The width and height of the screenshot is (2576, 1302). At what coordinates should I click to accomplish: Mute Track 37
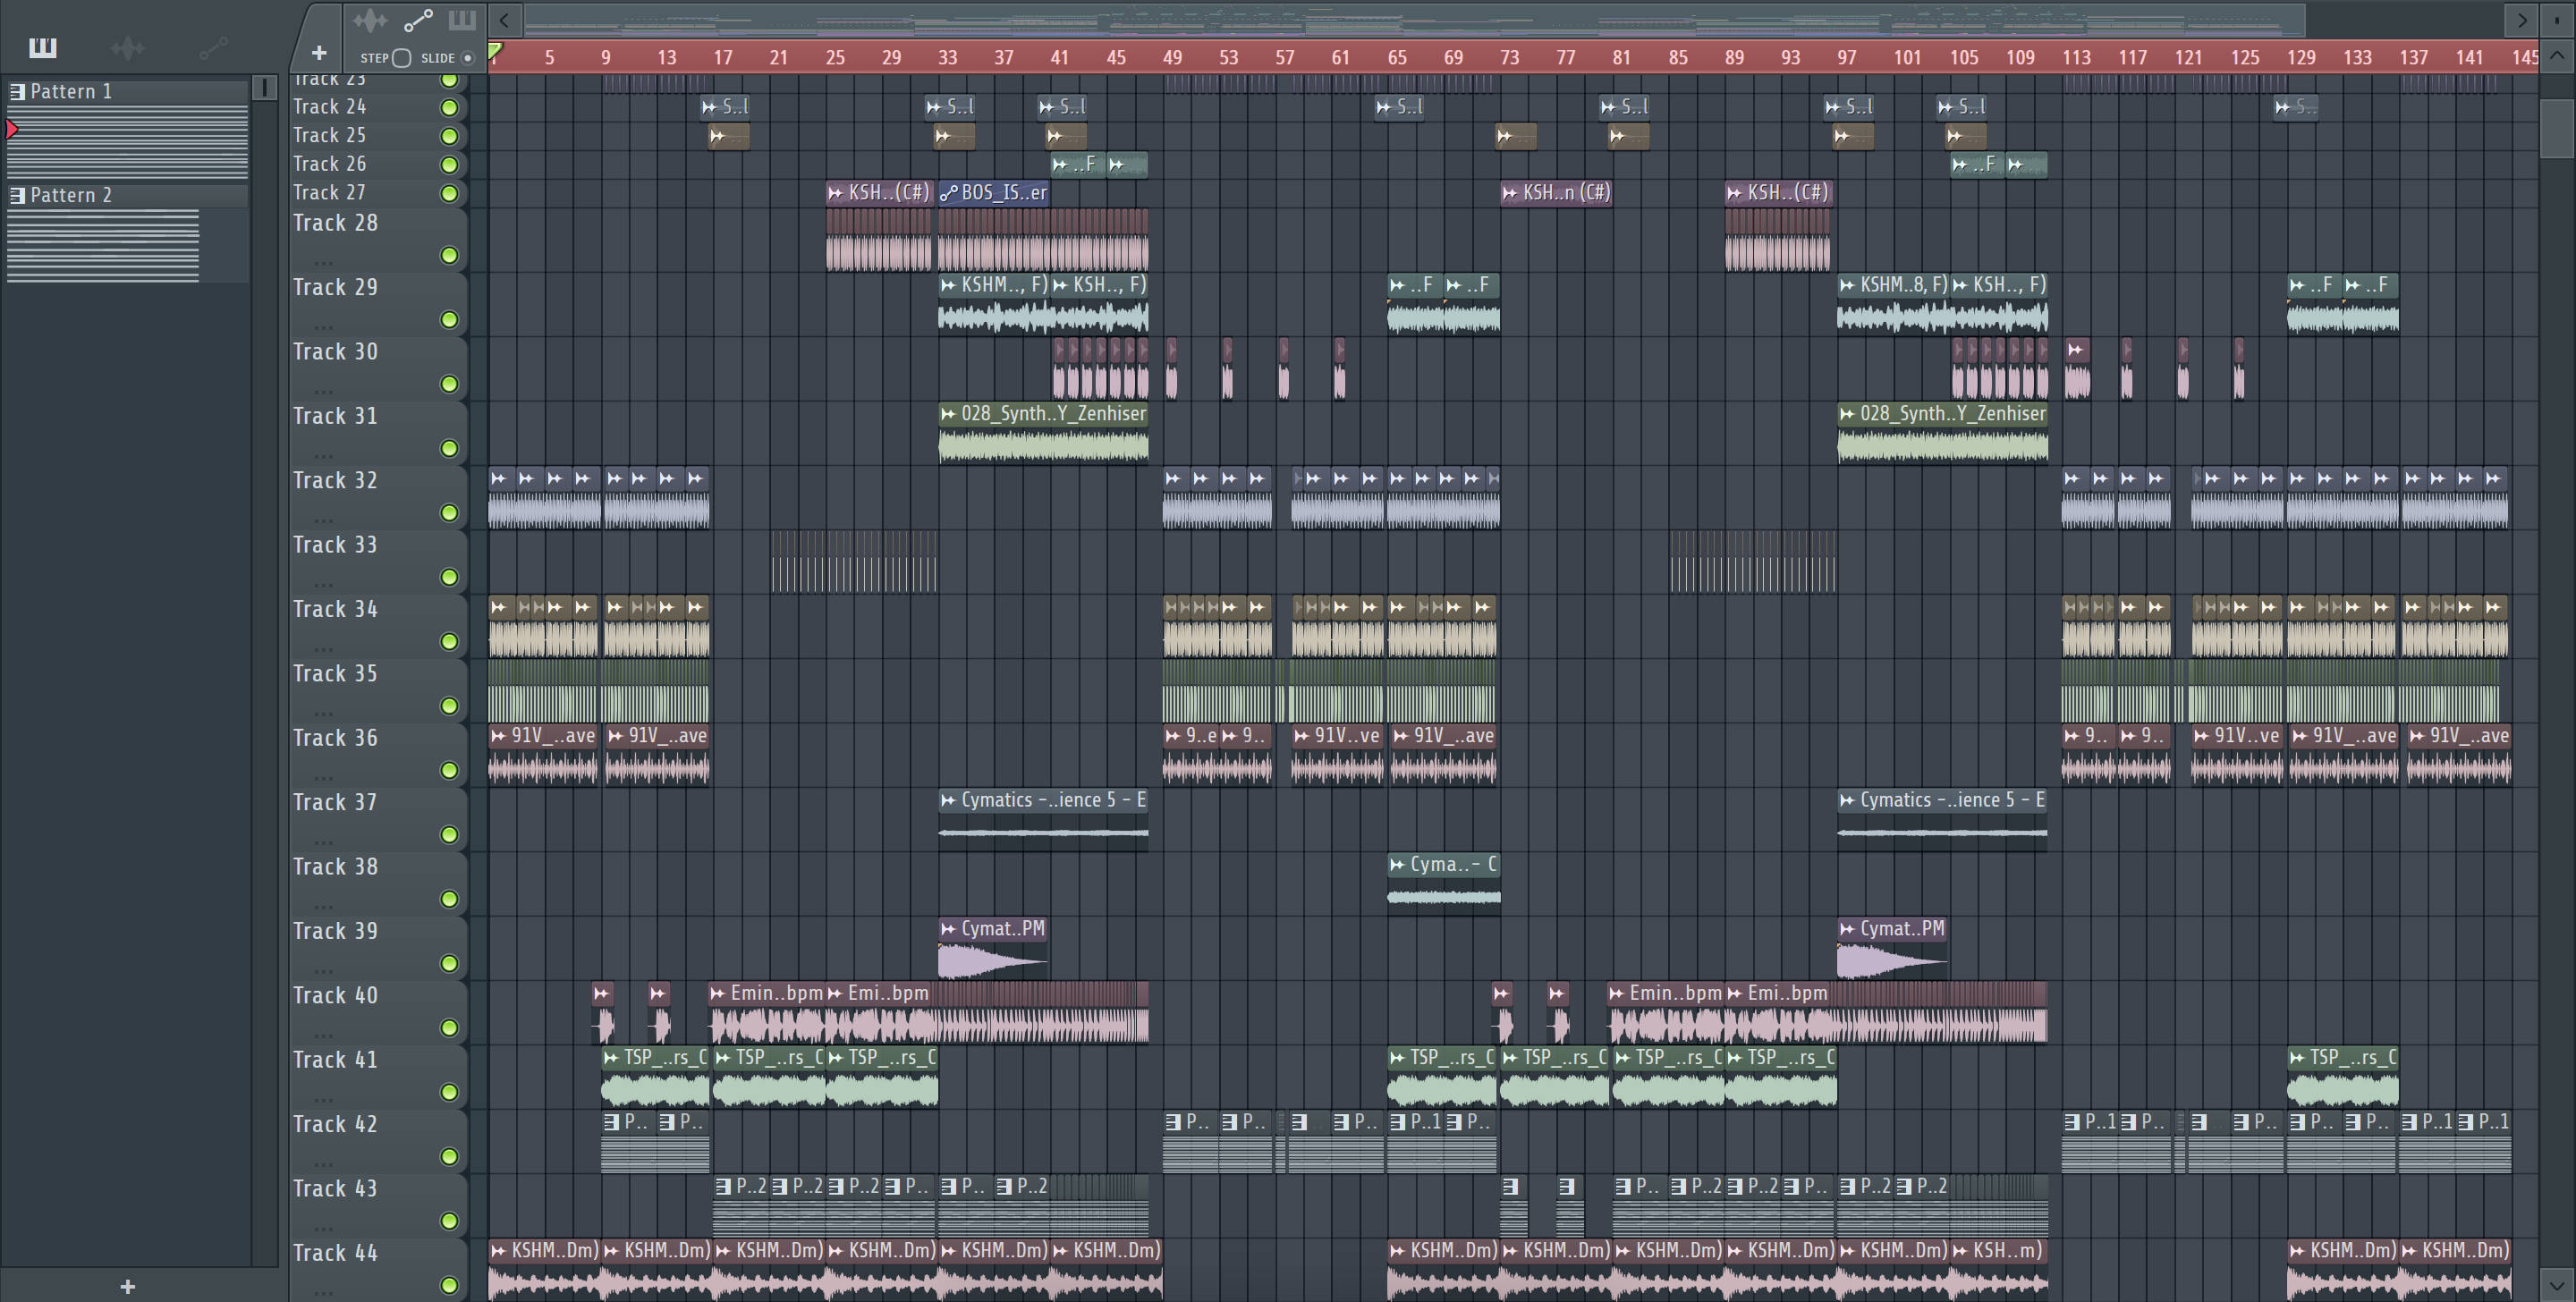[x=450, y=835]
